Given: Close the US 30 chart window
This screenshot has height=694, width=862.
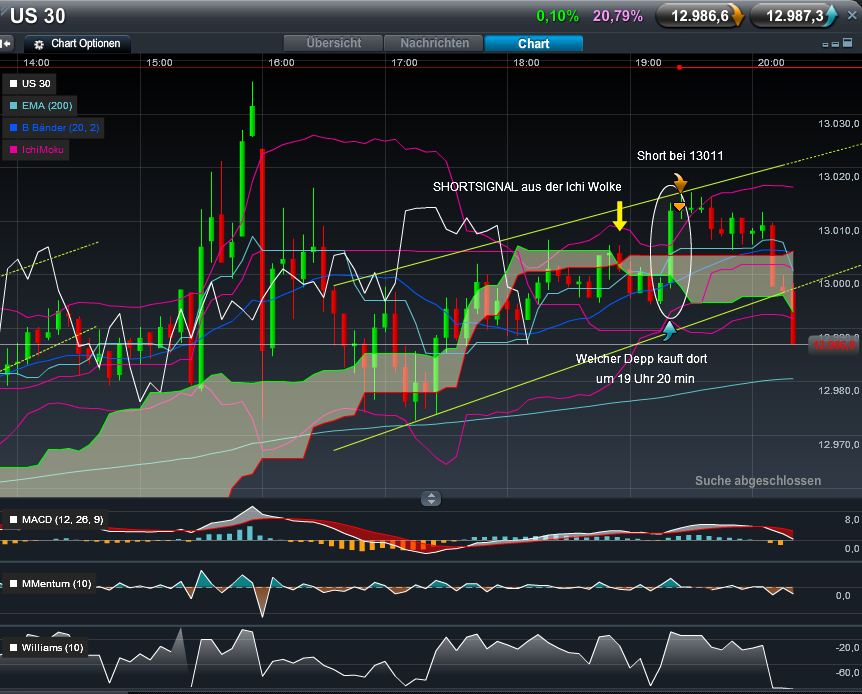Looking at the screenshot, I should coord(852,15).
